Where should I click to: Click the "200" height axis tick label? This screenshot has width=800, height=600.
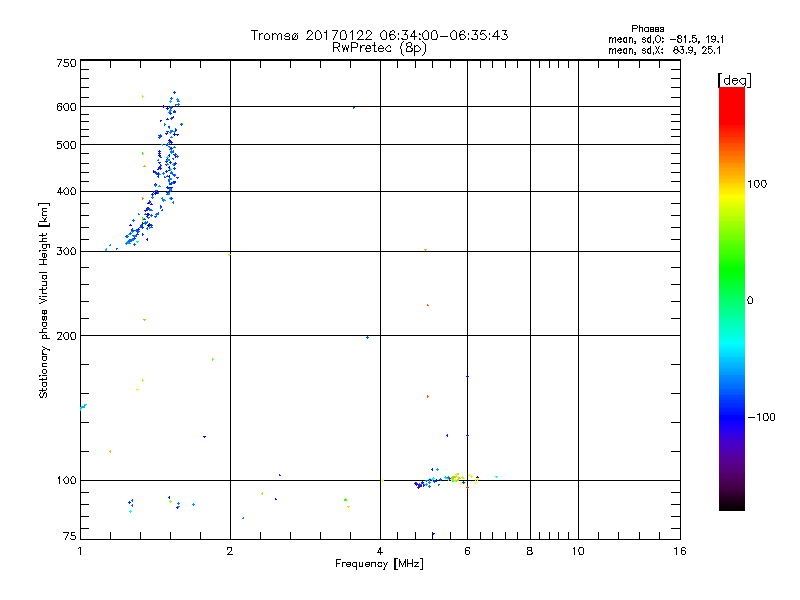pyautogui.click(x=66, y=336)
